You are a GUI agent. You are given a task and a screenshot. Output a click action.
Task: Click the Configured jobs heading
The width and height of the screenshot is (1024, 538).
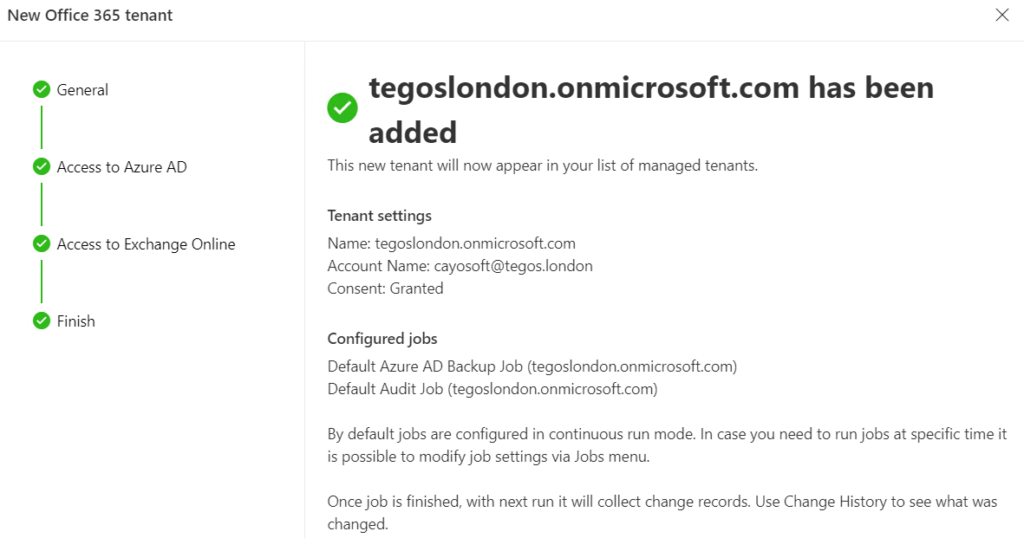[x=382, y=338]
